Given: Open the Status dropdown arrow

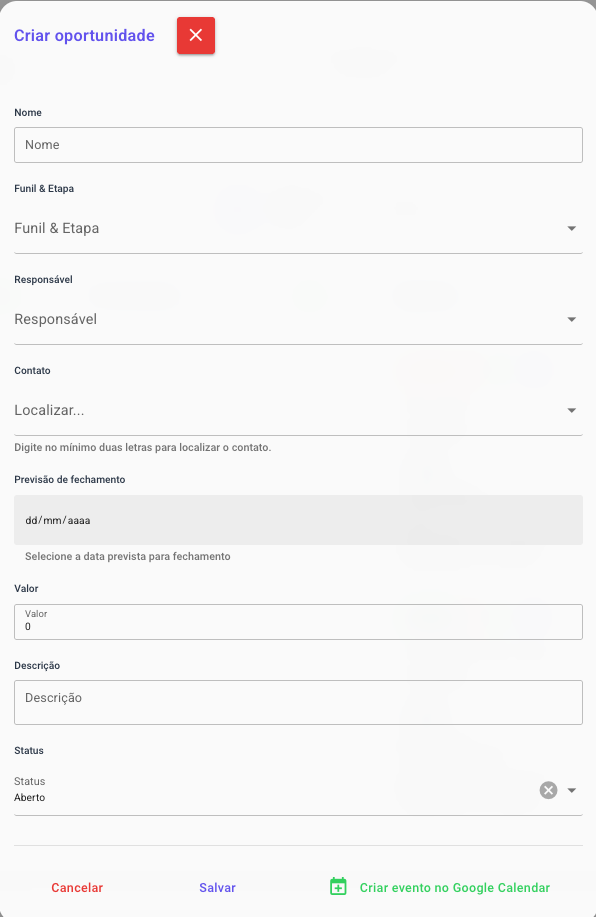Looking at the screenshot, I should click(571, 790).
